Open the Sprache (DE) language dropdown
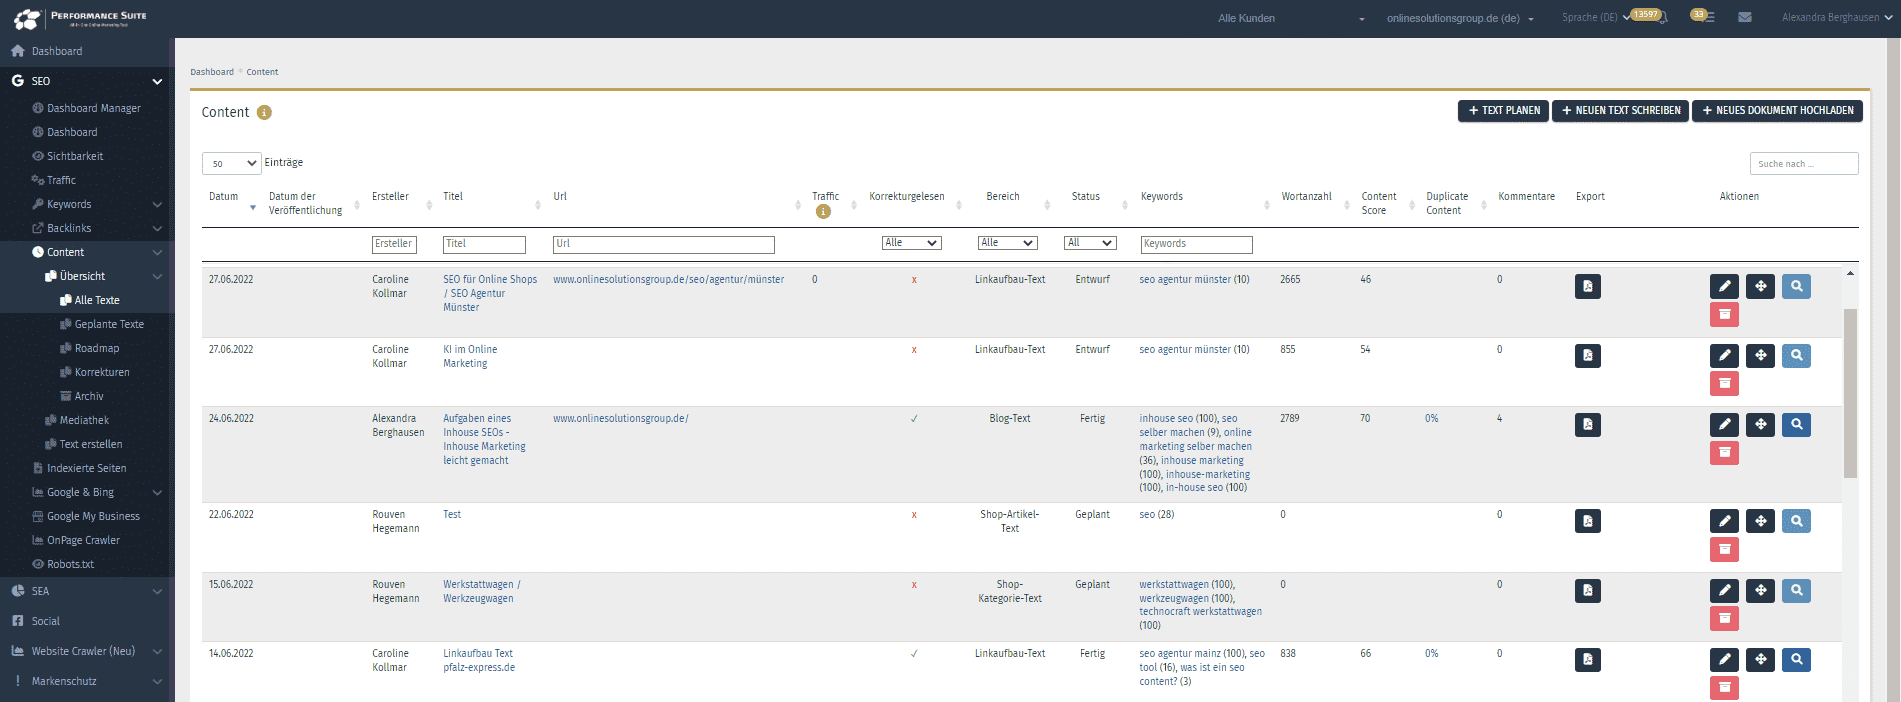1901x702 pixels. tap(1595, 17)
